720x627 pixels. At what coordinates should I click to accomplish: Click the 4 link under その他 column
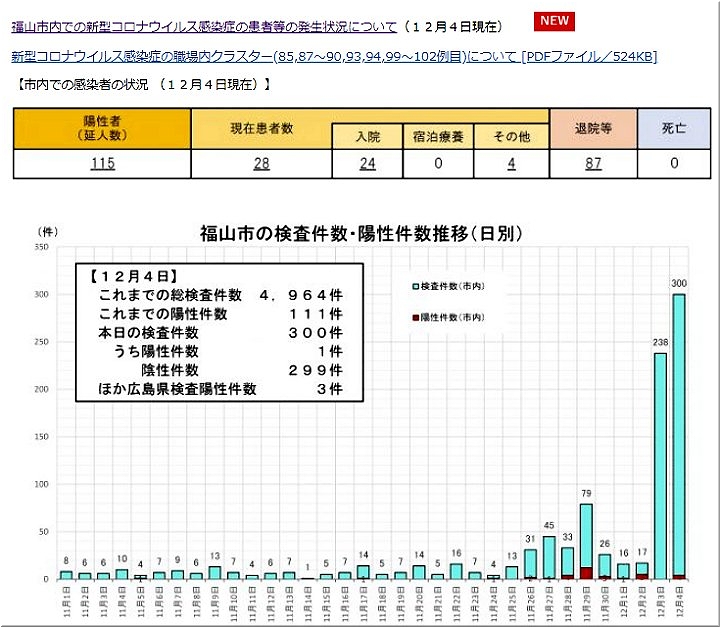[511, 164]
